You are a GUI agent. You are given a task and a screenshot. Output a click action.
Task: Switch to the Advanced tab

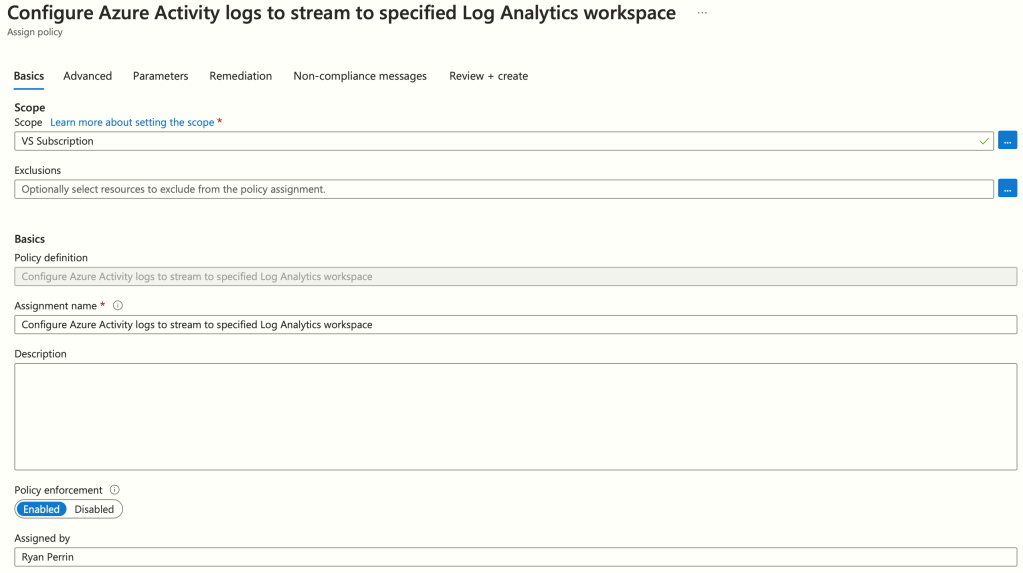click(x=88, y=76)
